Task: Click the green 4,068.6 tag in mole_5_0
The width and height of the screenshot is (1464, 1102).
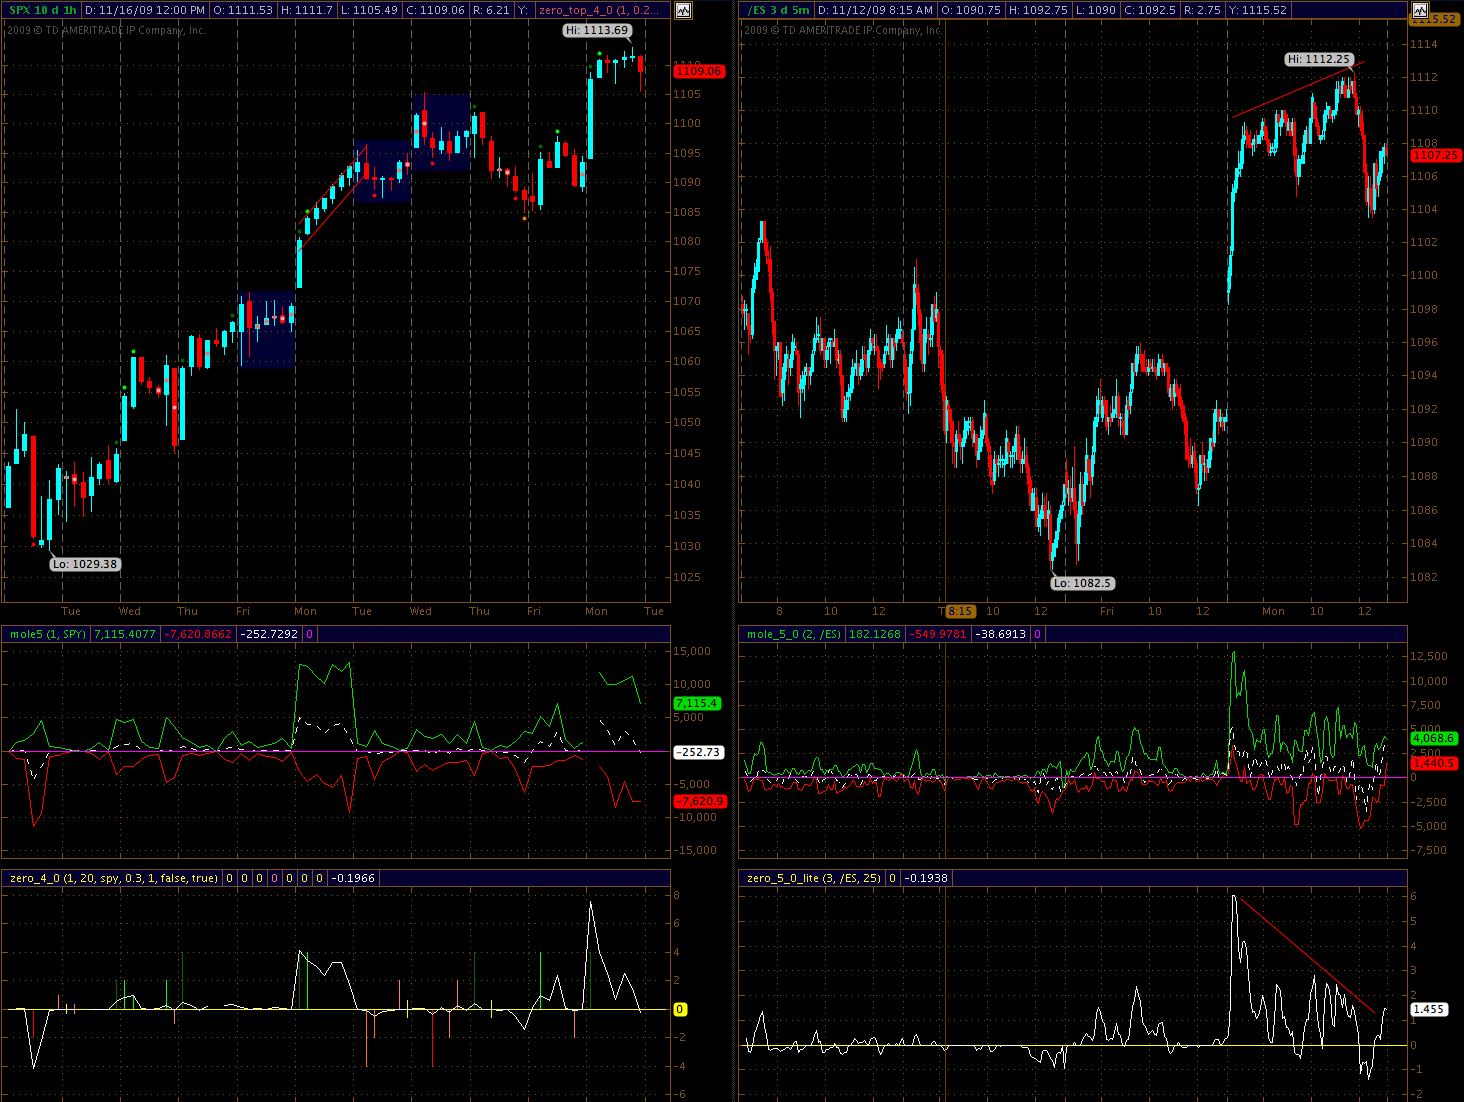Action: [1433, 738]
